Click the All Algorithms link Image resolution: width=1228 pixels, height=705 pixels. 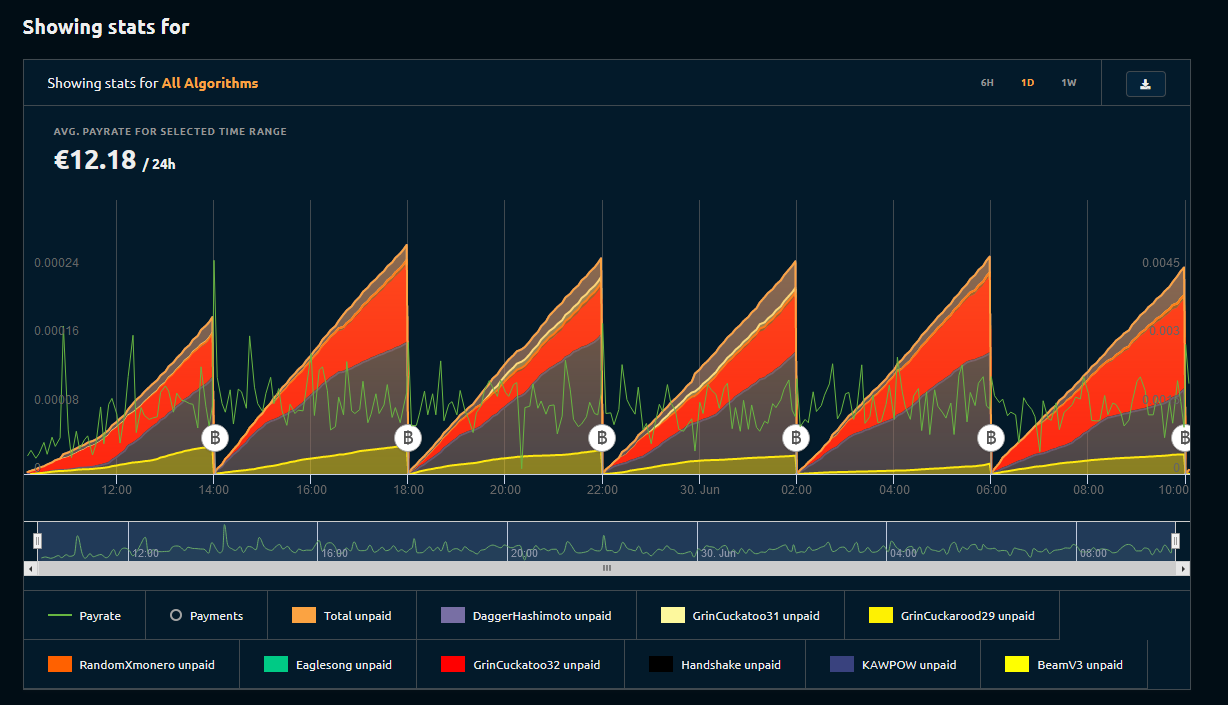[x=210, y=83]
